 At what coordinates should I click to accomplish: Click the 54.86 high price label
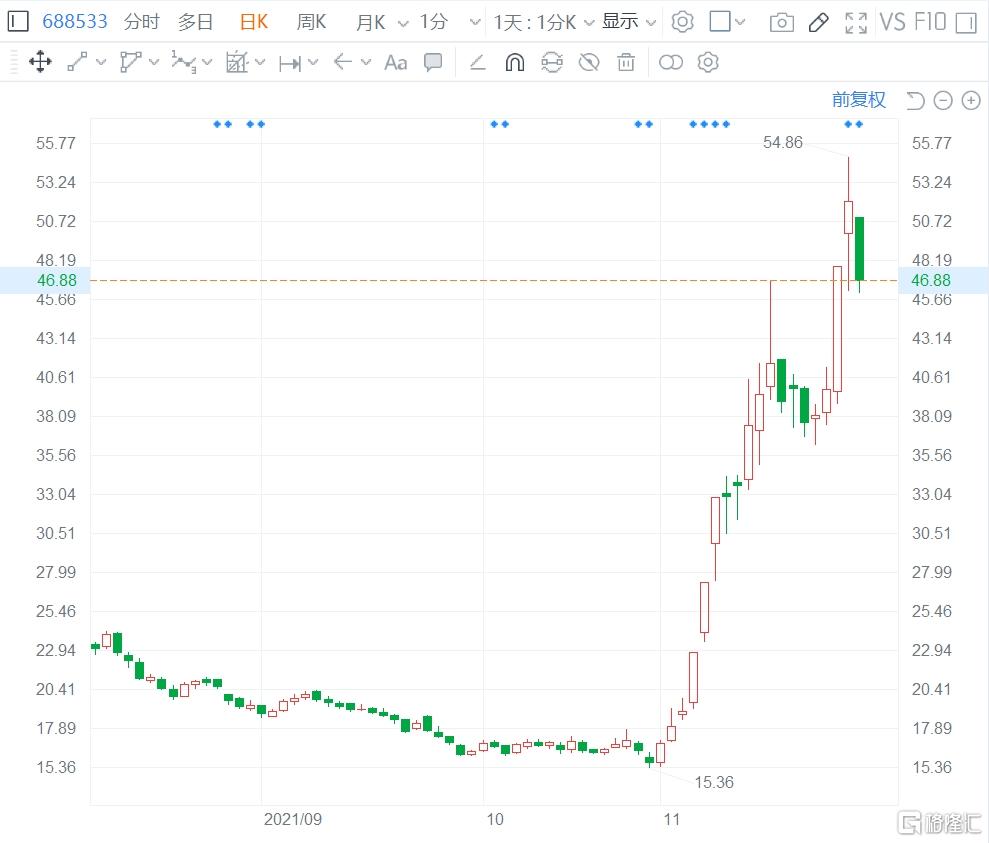[x=783, y=142]
